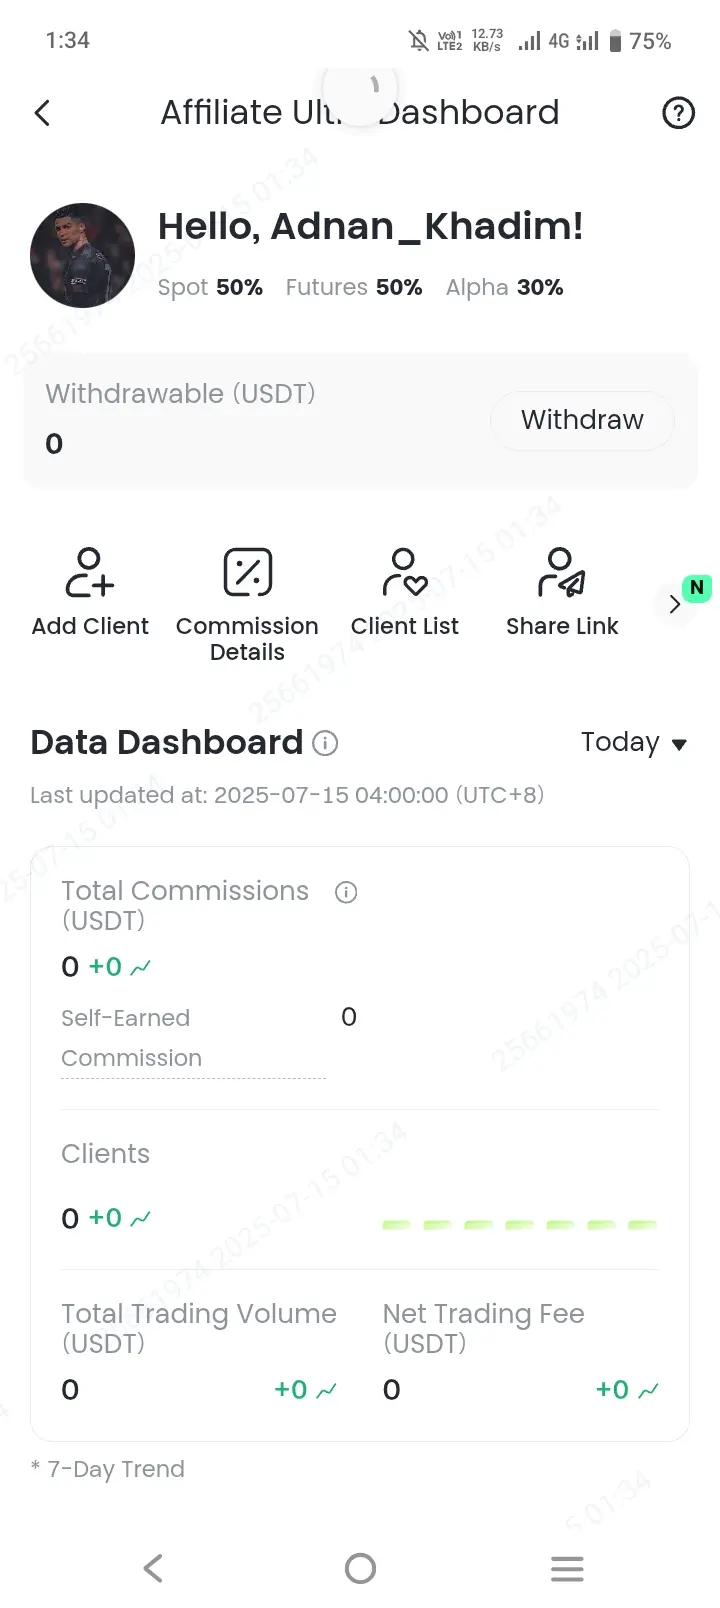720x1608 pixels.
Task: Tap trend icon under Total Commissions
Action: point(141,967)
